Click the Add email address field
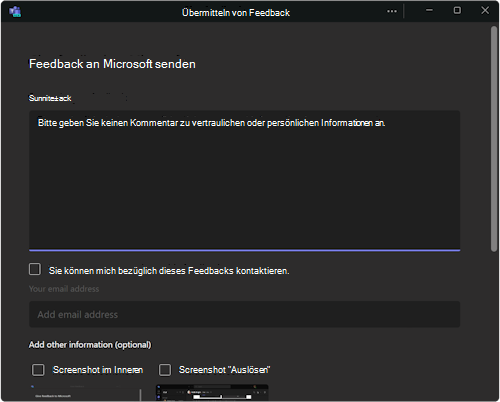Screen dimensions: 500x402 (x=244, y=314)
